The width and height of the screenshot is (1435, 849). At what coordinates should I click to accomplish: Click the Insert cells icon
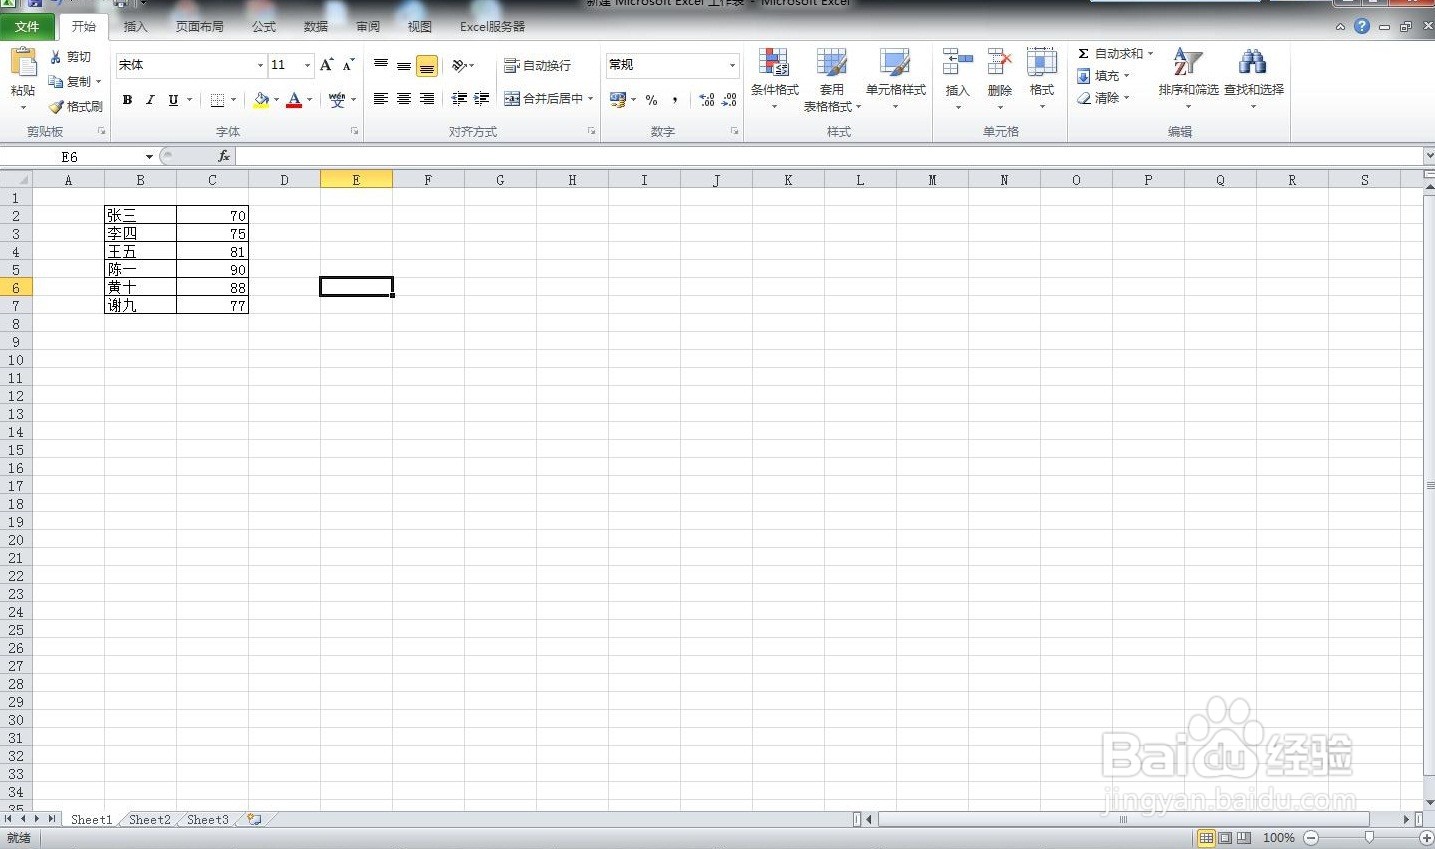[x=957, y=62]
